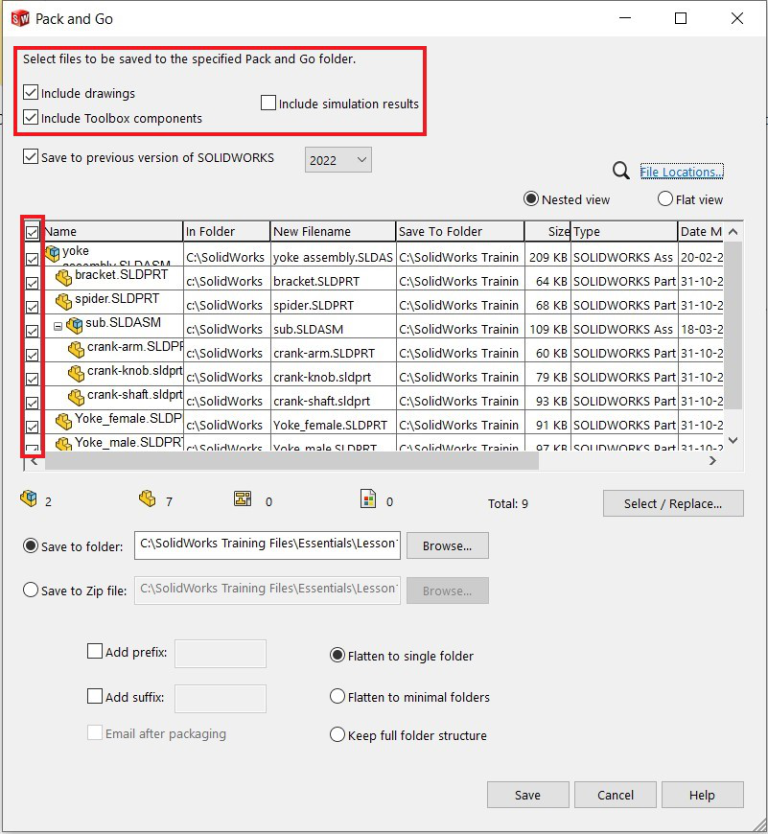
Task: Click the Select / Replace button
Action: coord(673,503)
